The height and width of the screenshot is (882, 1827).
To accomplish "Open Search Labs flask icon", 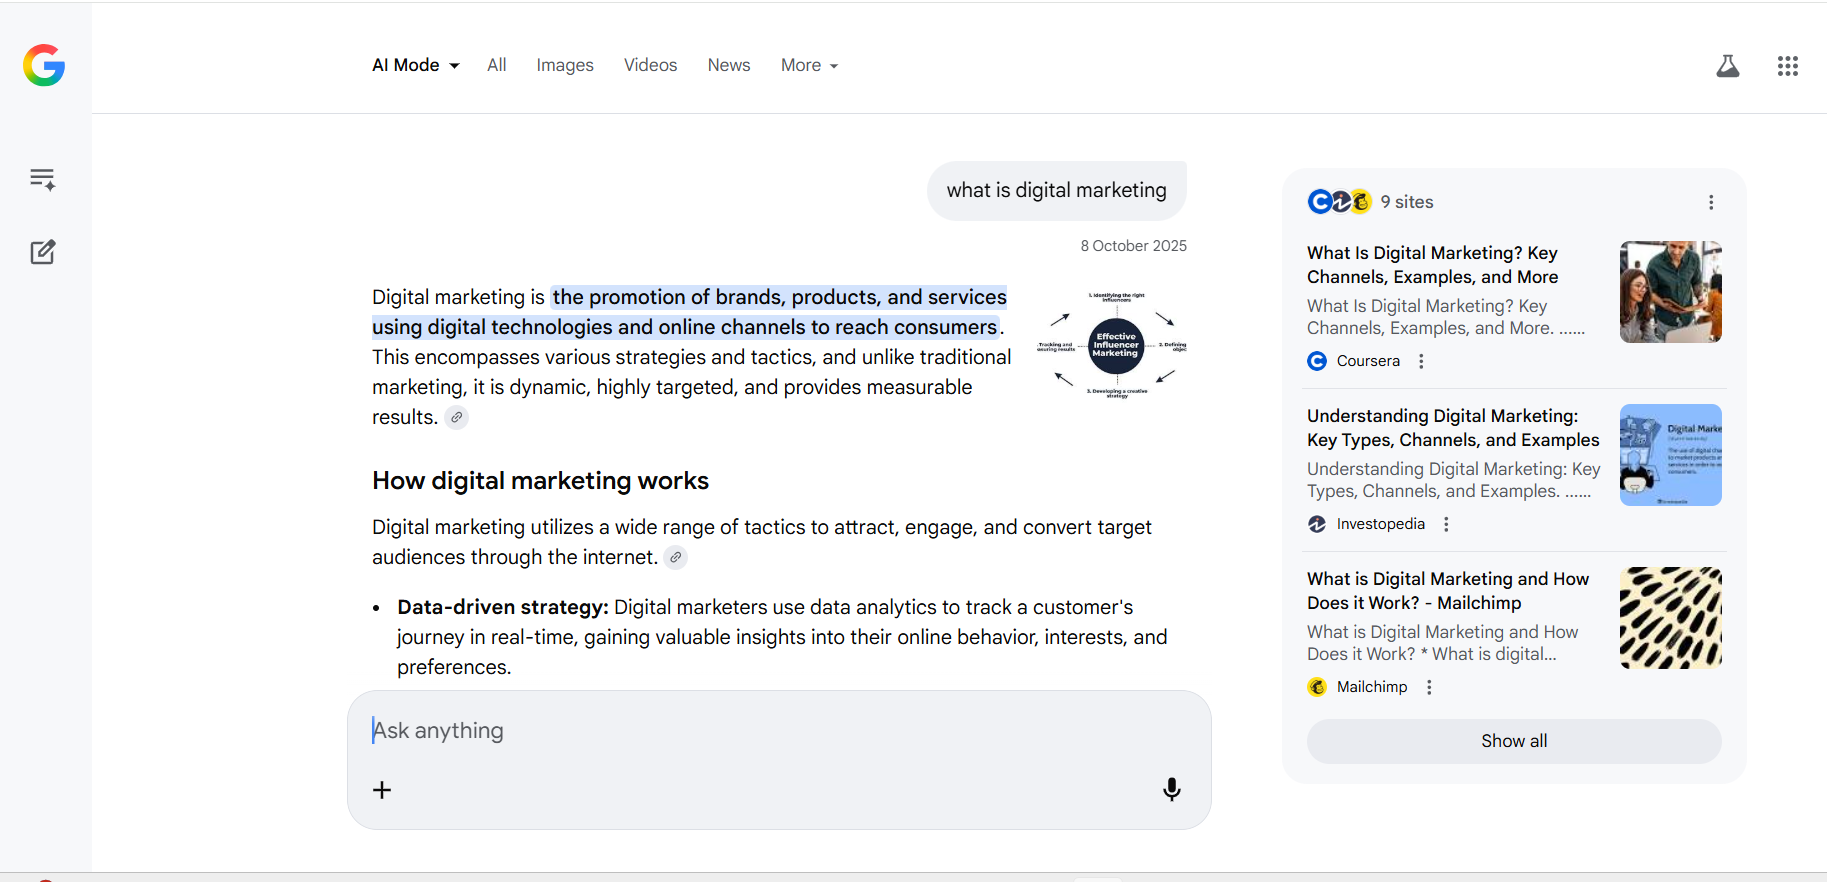I will tap(1727, 66).
